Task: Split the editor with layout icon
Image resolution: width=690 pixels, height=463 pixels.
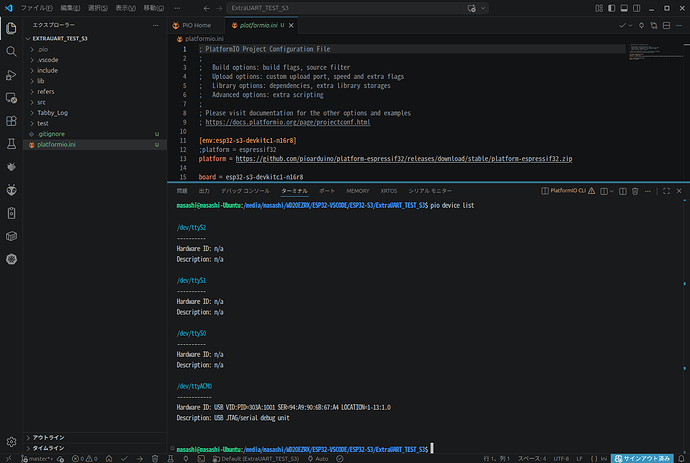Action: 667,26
